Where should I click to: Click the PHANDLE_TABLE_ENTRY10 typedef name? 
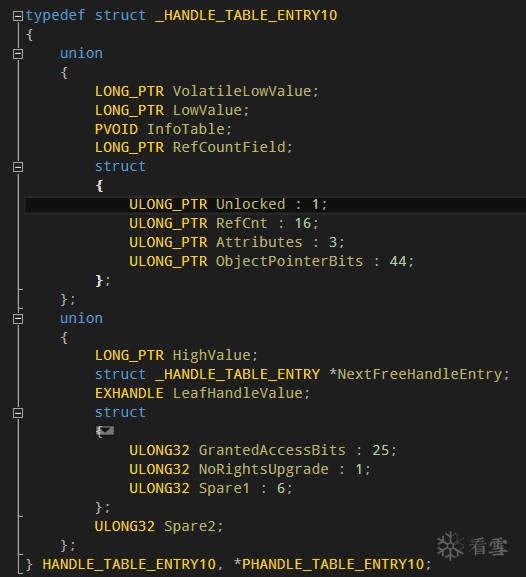click(x=333, y=564)
